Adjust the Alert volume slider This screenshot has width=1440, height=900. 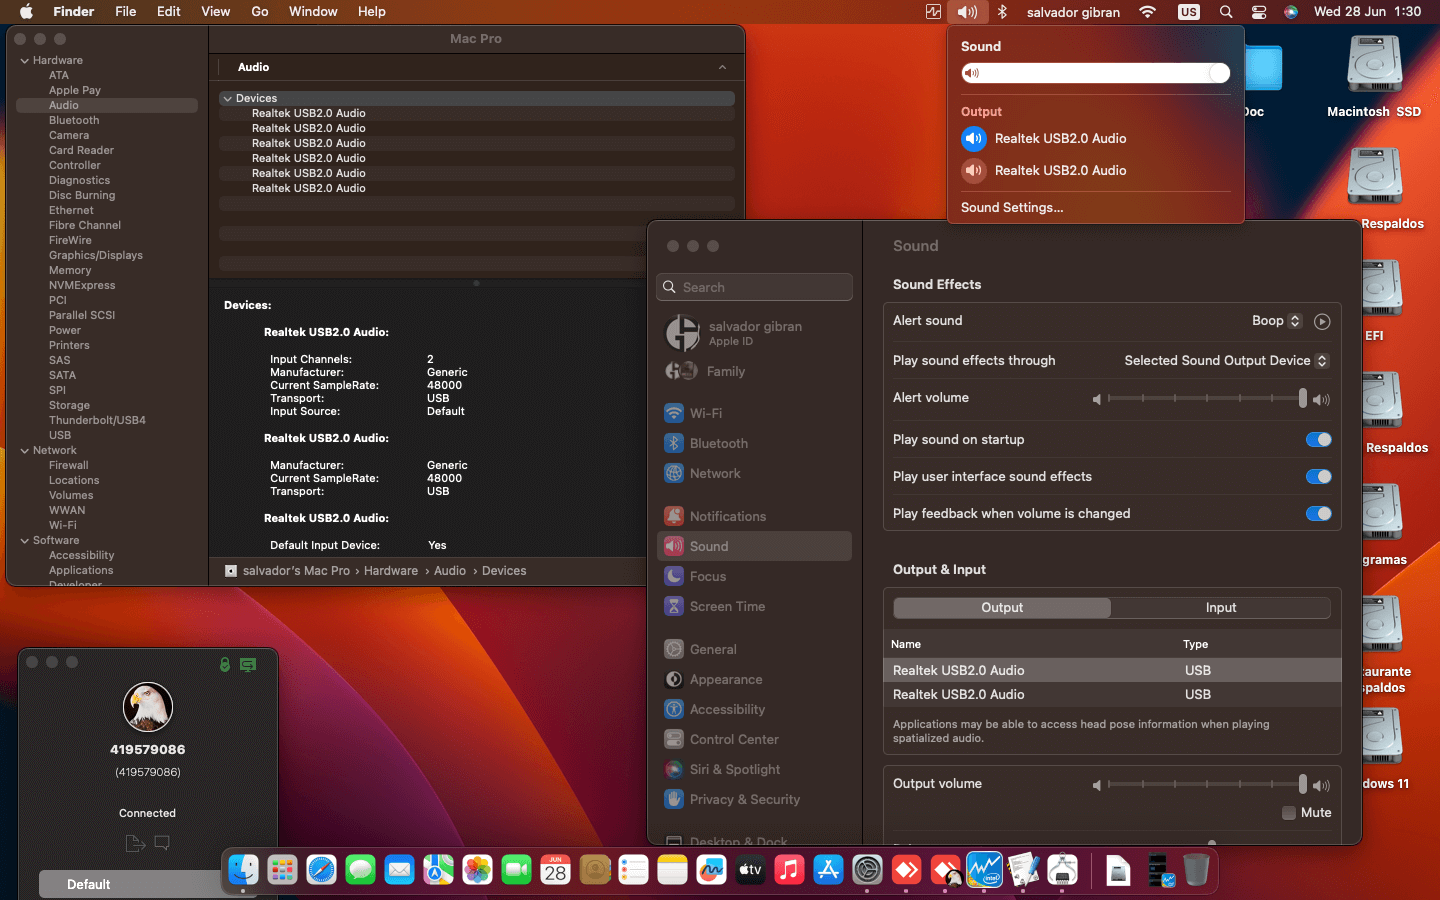(1205, 399)
